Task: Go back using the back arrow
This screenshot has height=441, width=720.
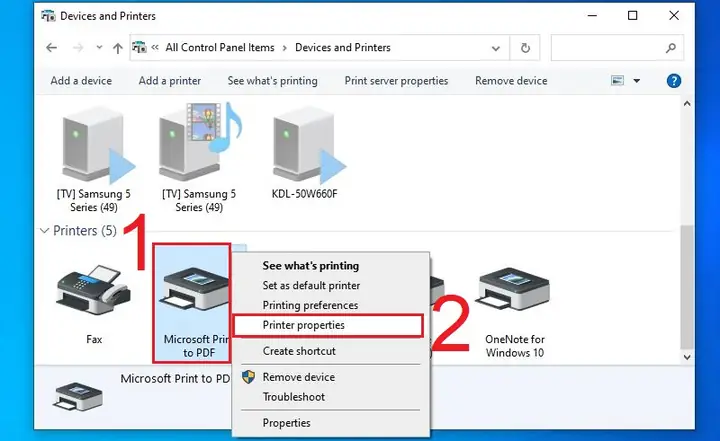Action: tap(51, 47)
